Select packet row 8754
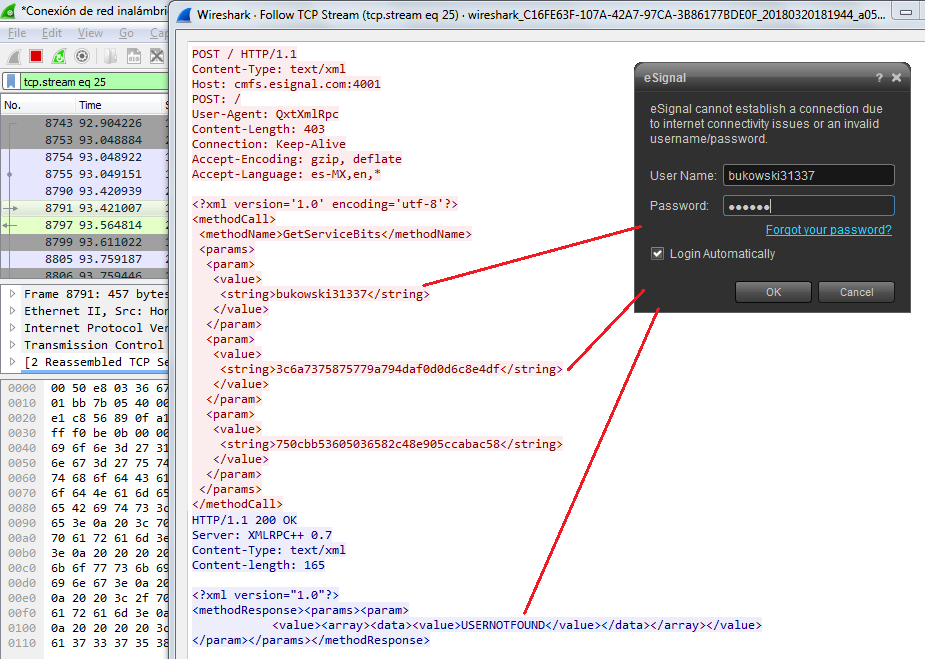925x659 pixels. [85, 157]
